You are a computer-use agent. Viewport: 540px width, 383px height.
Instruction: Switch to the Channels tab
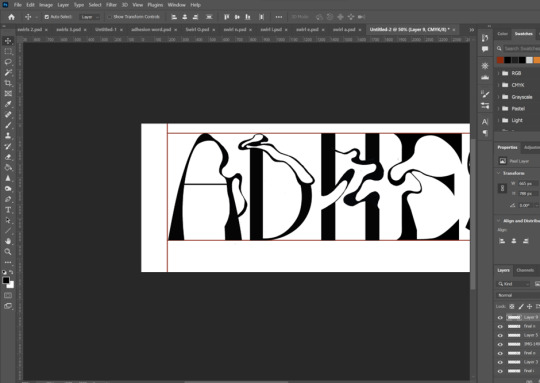point(525,270)
